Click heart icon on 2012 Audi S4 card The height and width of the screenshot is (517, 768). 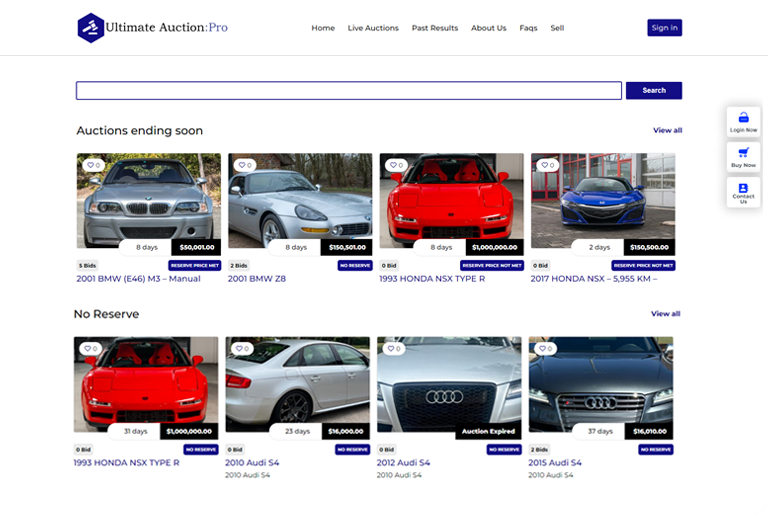click(x=390, y=349)
